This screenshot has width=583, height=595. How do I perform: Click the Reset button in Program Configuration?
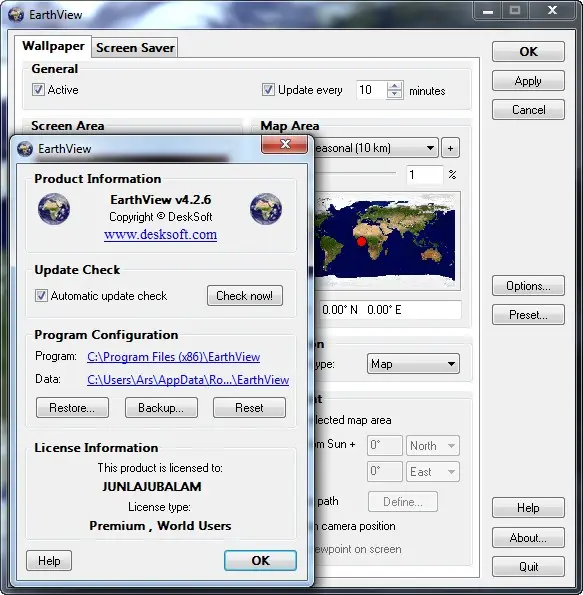249,408
